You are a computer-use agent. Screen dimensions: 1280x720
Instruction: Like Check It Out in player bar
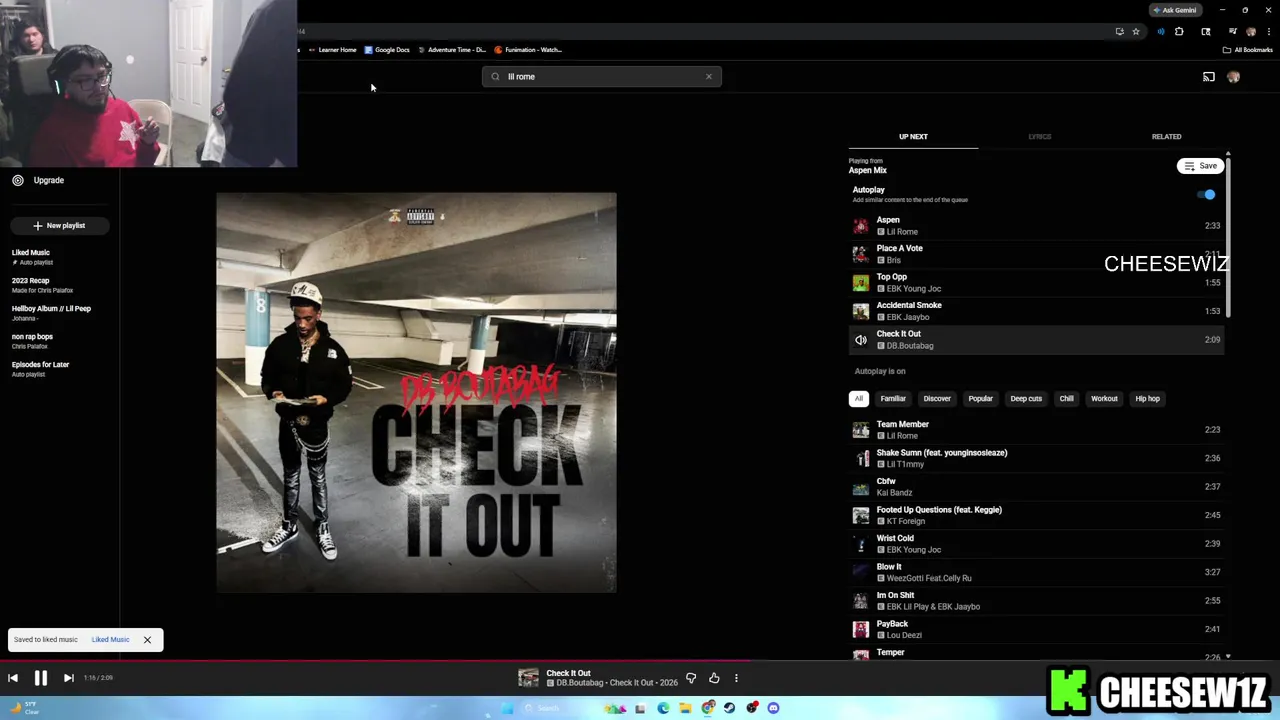tap(714, 678)
